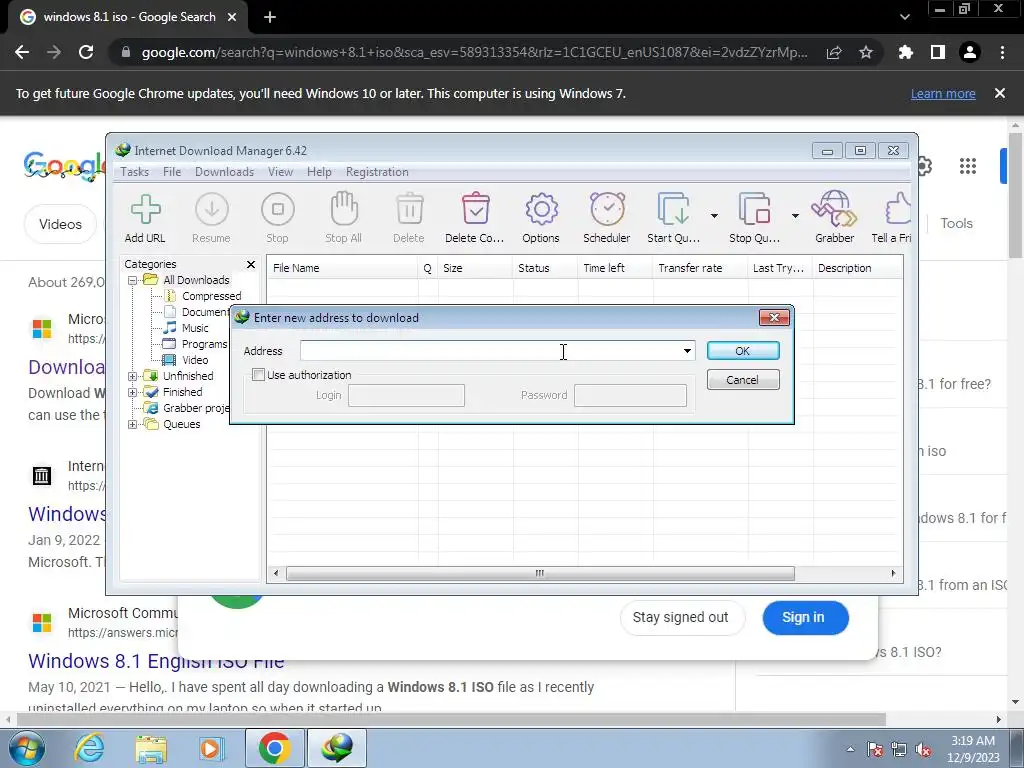Click the Videos filter chip on Google

click(60, 224)
